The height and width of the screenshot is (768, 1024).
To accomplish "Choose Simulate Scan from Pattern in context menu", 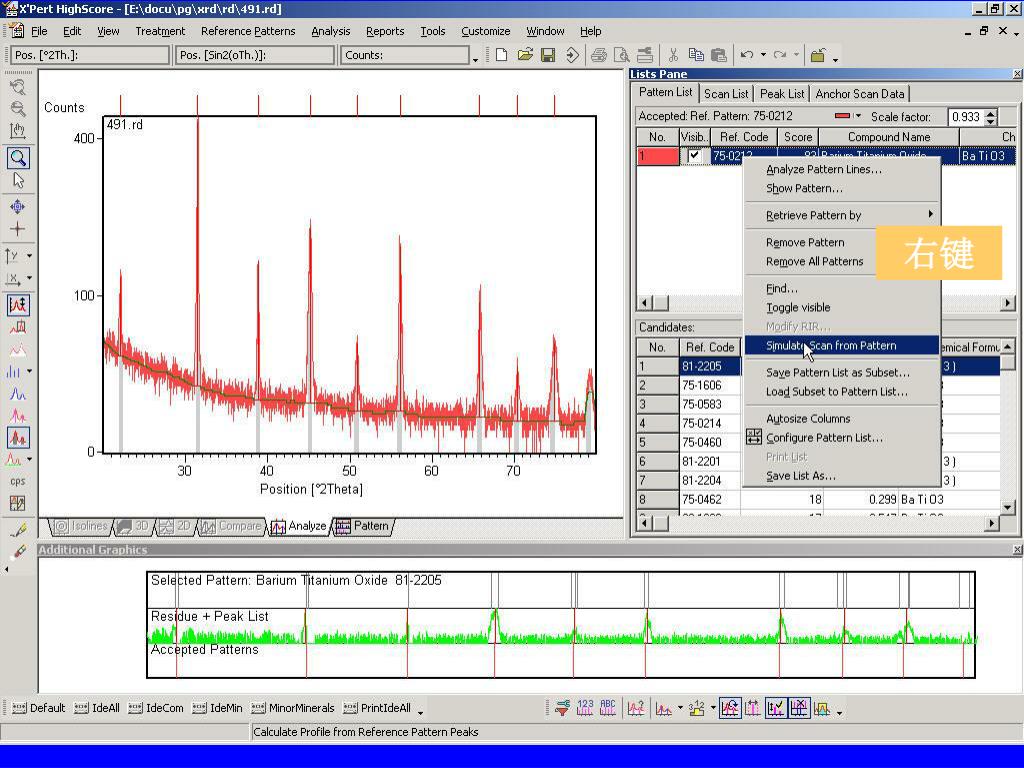I will point(842,345).
